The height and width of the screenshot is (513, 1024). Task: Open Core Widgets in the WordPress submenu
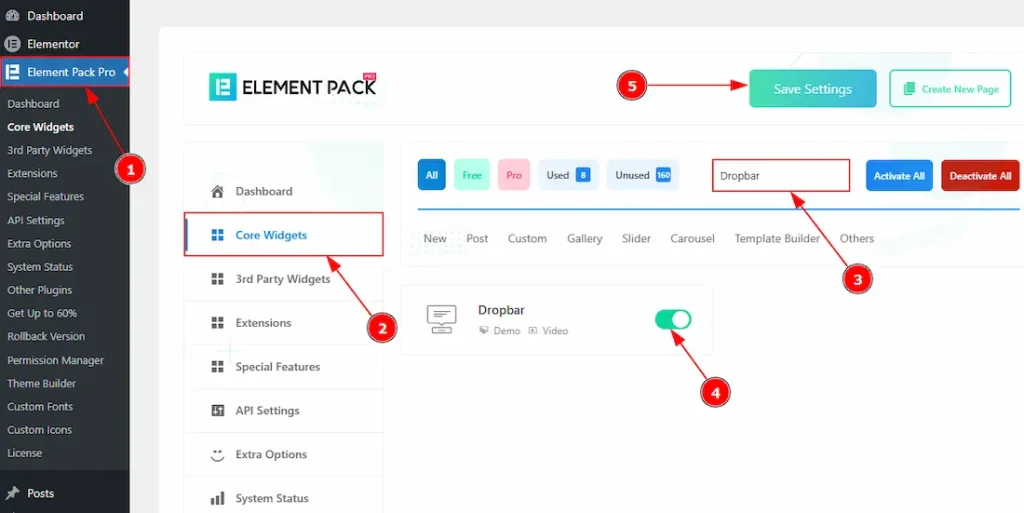point(40,127)
